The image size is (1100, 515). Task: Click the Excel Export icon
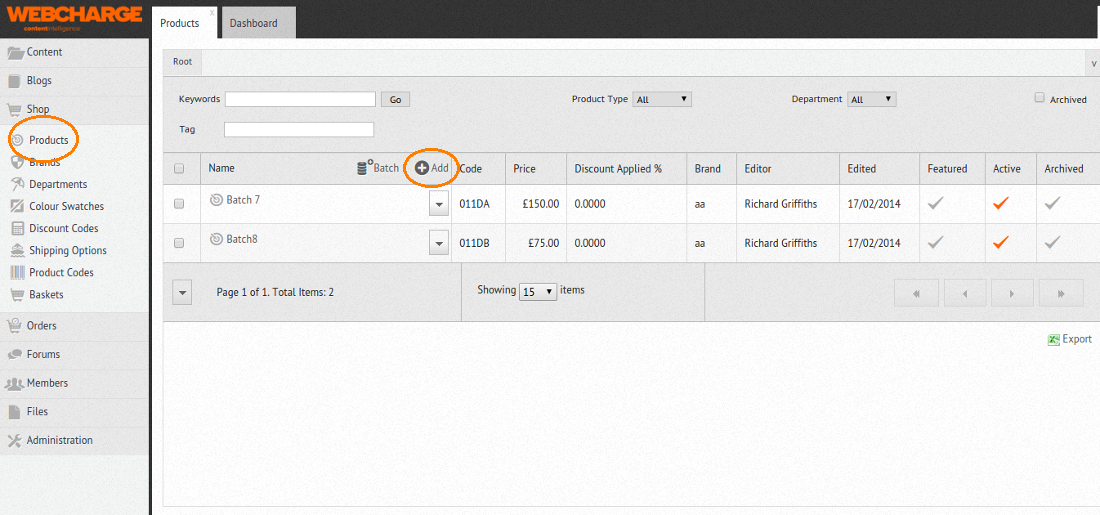[1054, 339]
